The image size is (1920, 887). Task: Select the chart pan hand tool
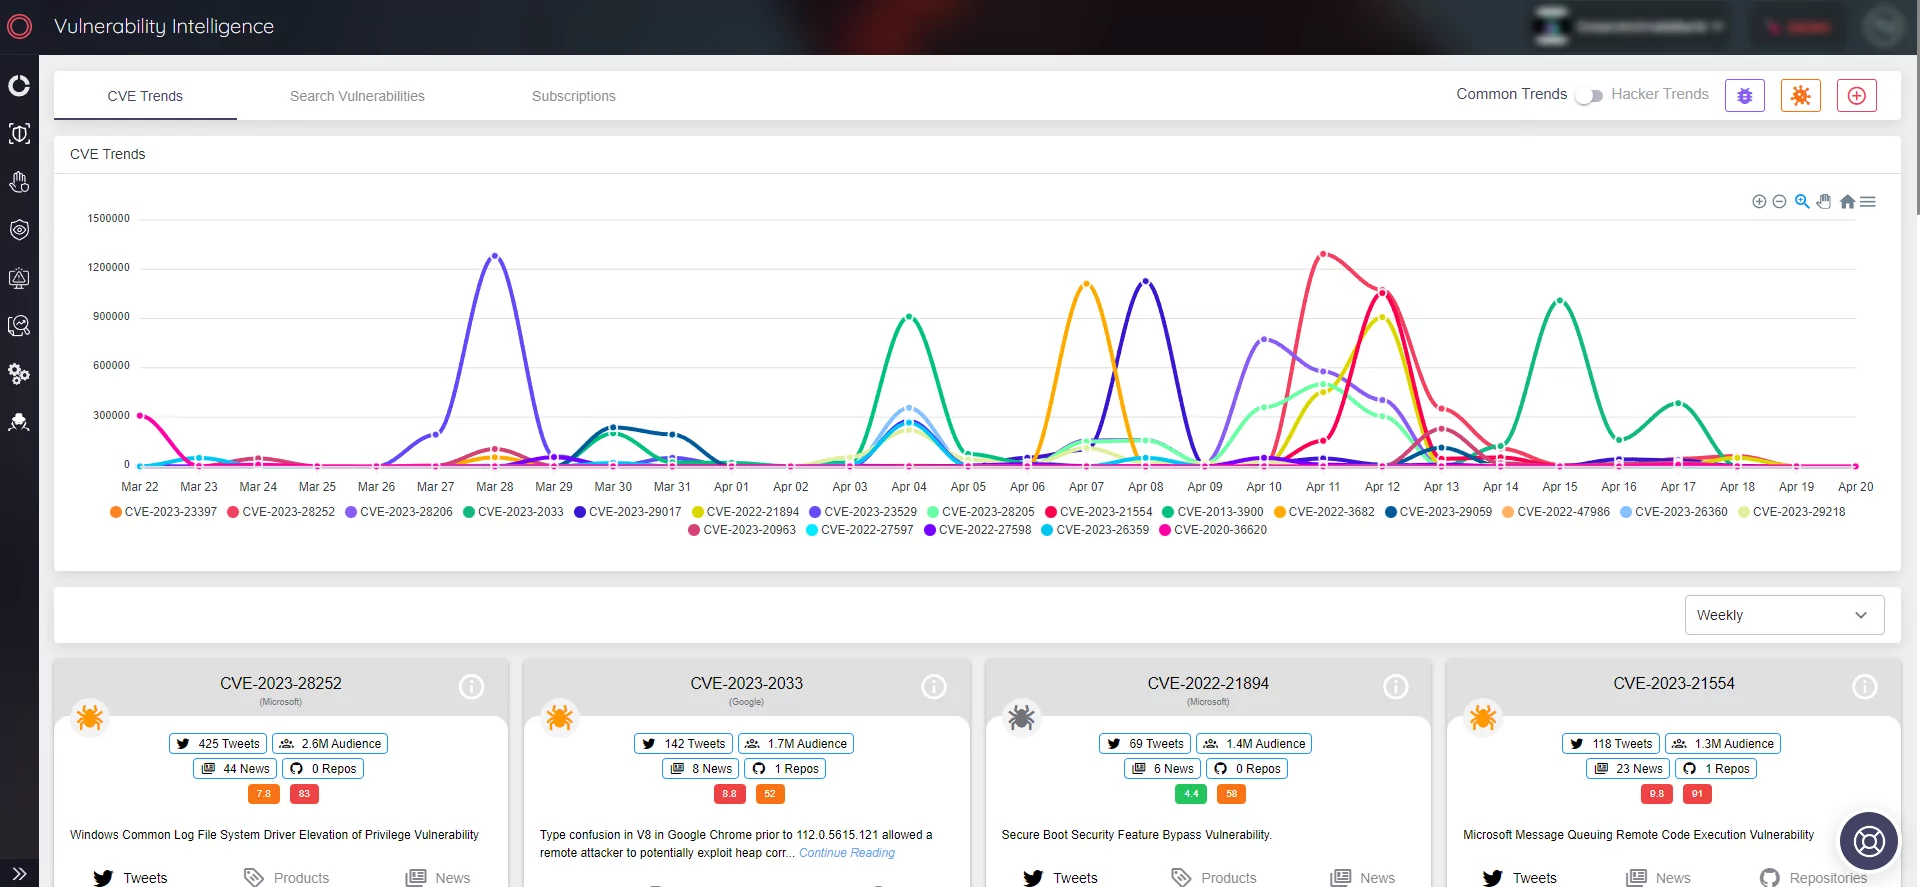[x=1824, y=202]
